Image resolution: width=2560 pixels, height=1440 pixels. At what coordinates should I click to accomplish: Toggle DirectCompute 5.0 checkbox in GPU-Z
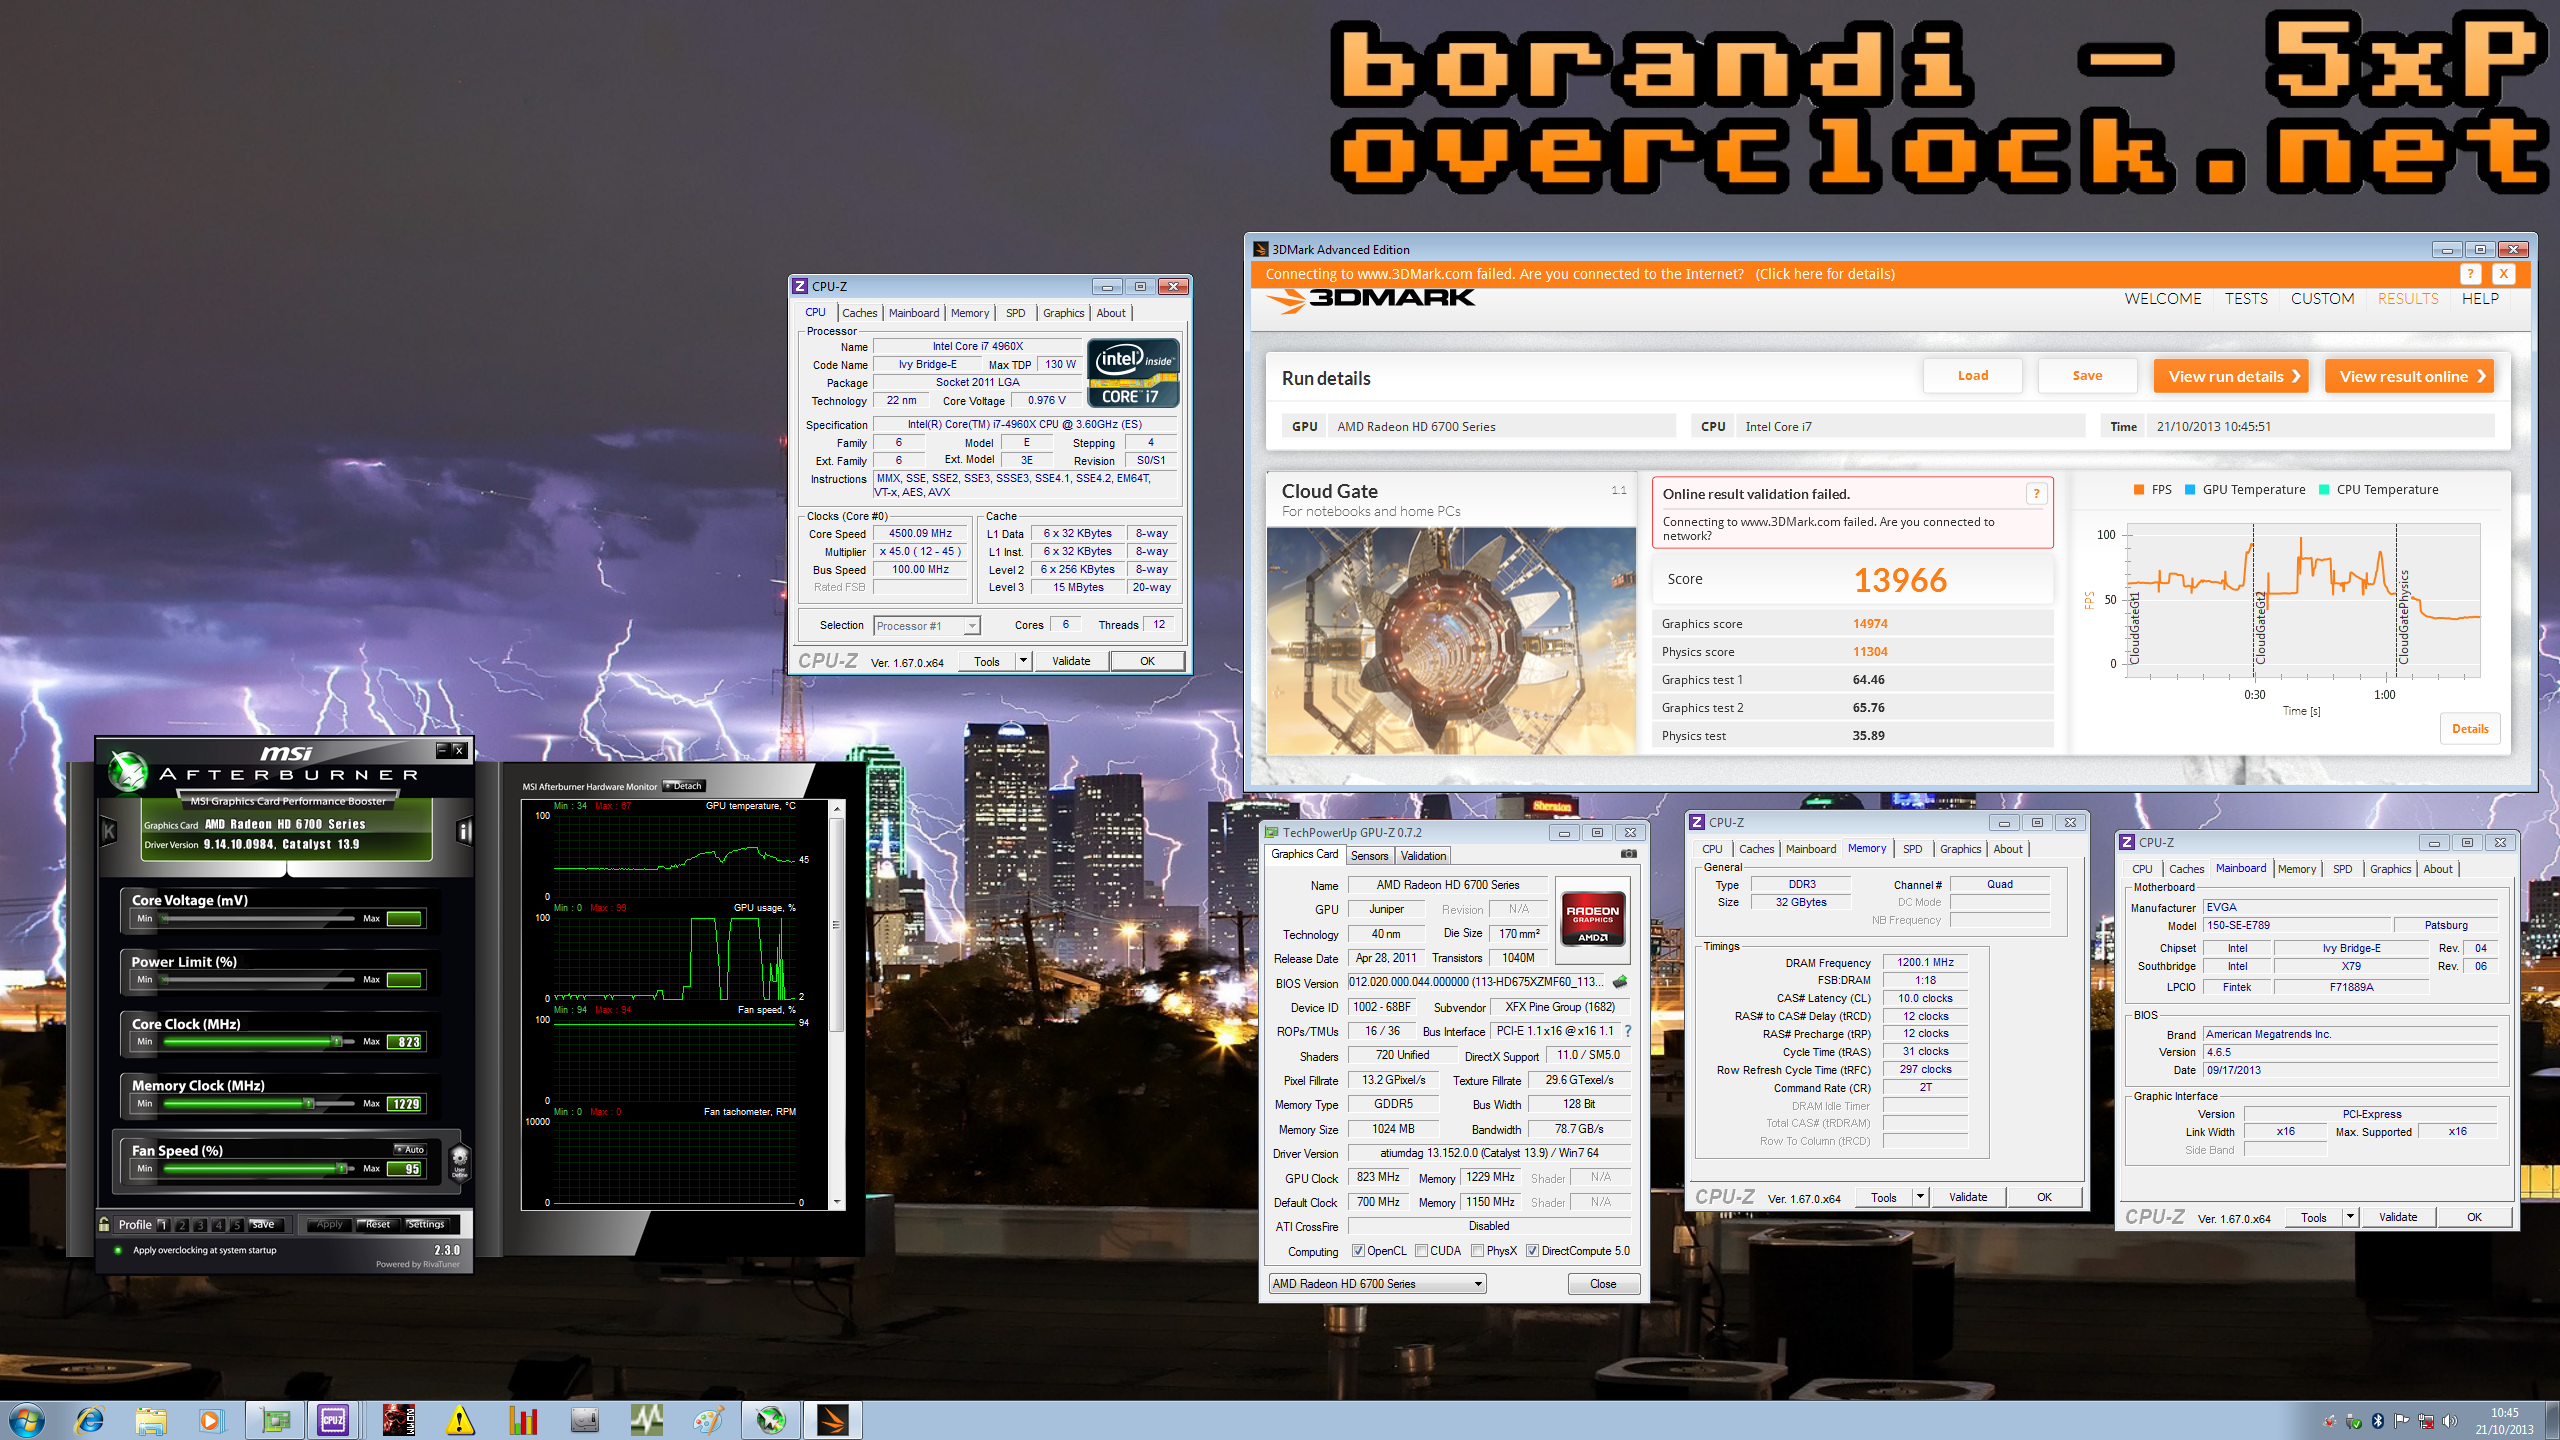tap(1532, 1251)
